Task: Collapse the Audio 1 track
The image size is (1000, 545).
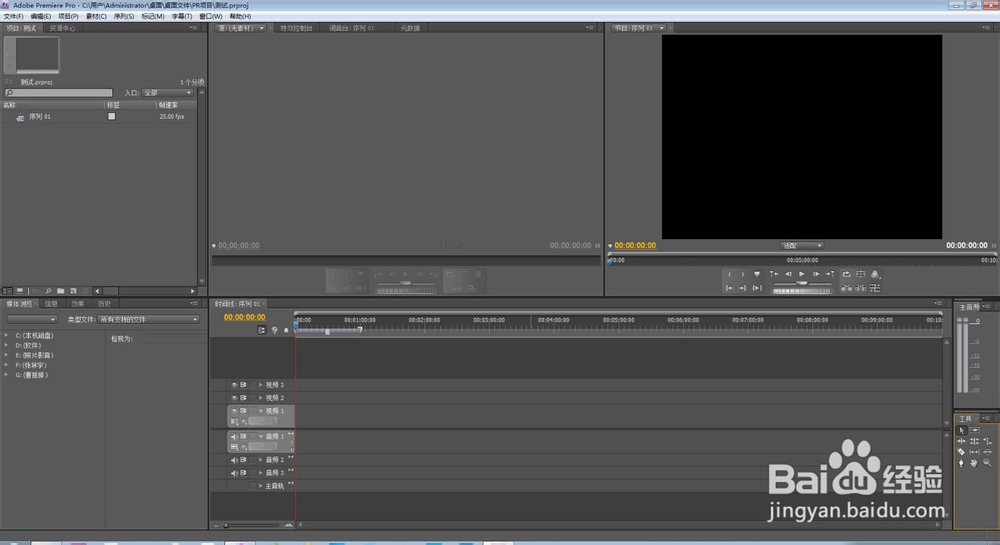Action: point(261,437)
